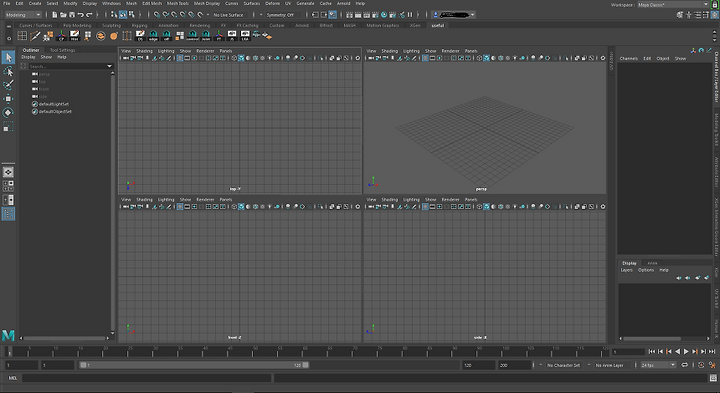Open the No Live Surface field dropdown
This screenshot has height=393, width=720.
pos(231,15)
